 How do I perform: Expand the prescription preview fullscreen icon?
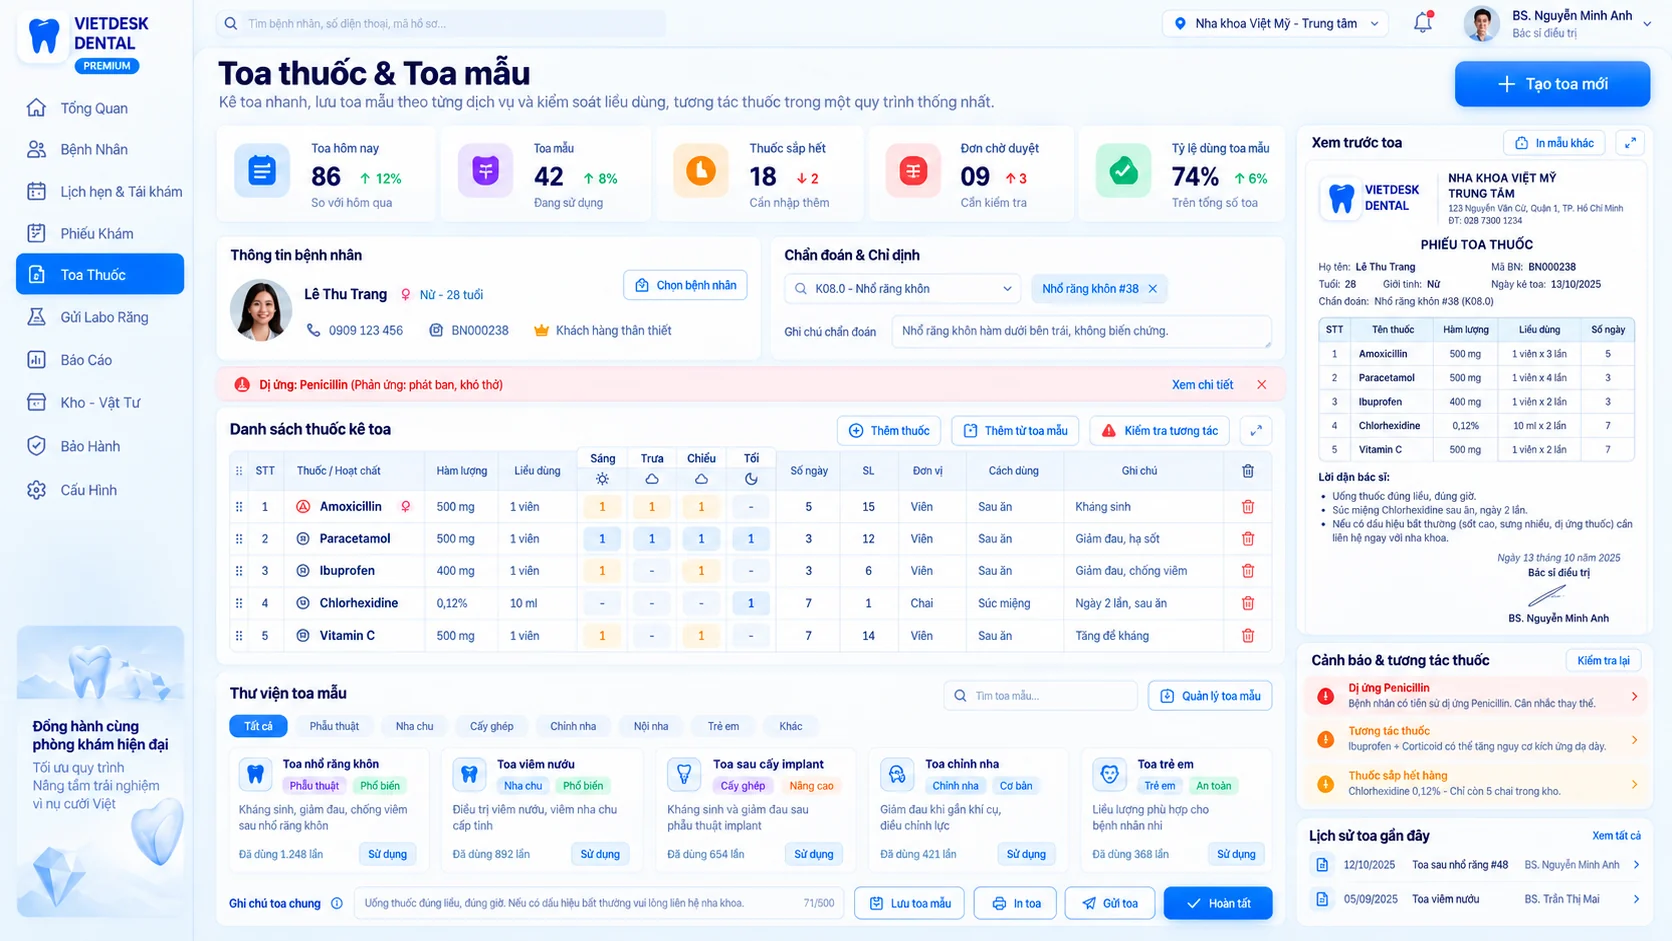point(1631,143)
